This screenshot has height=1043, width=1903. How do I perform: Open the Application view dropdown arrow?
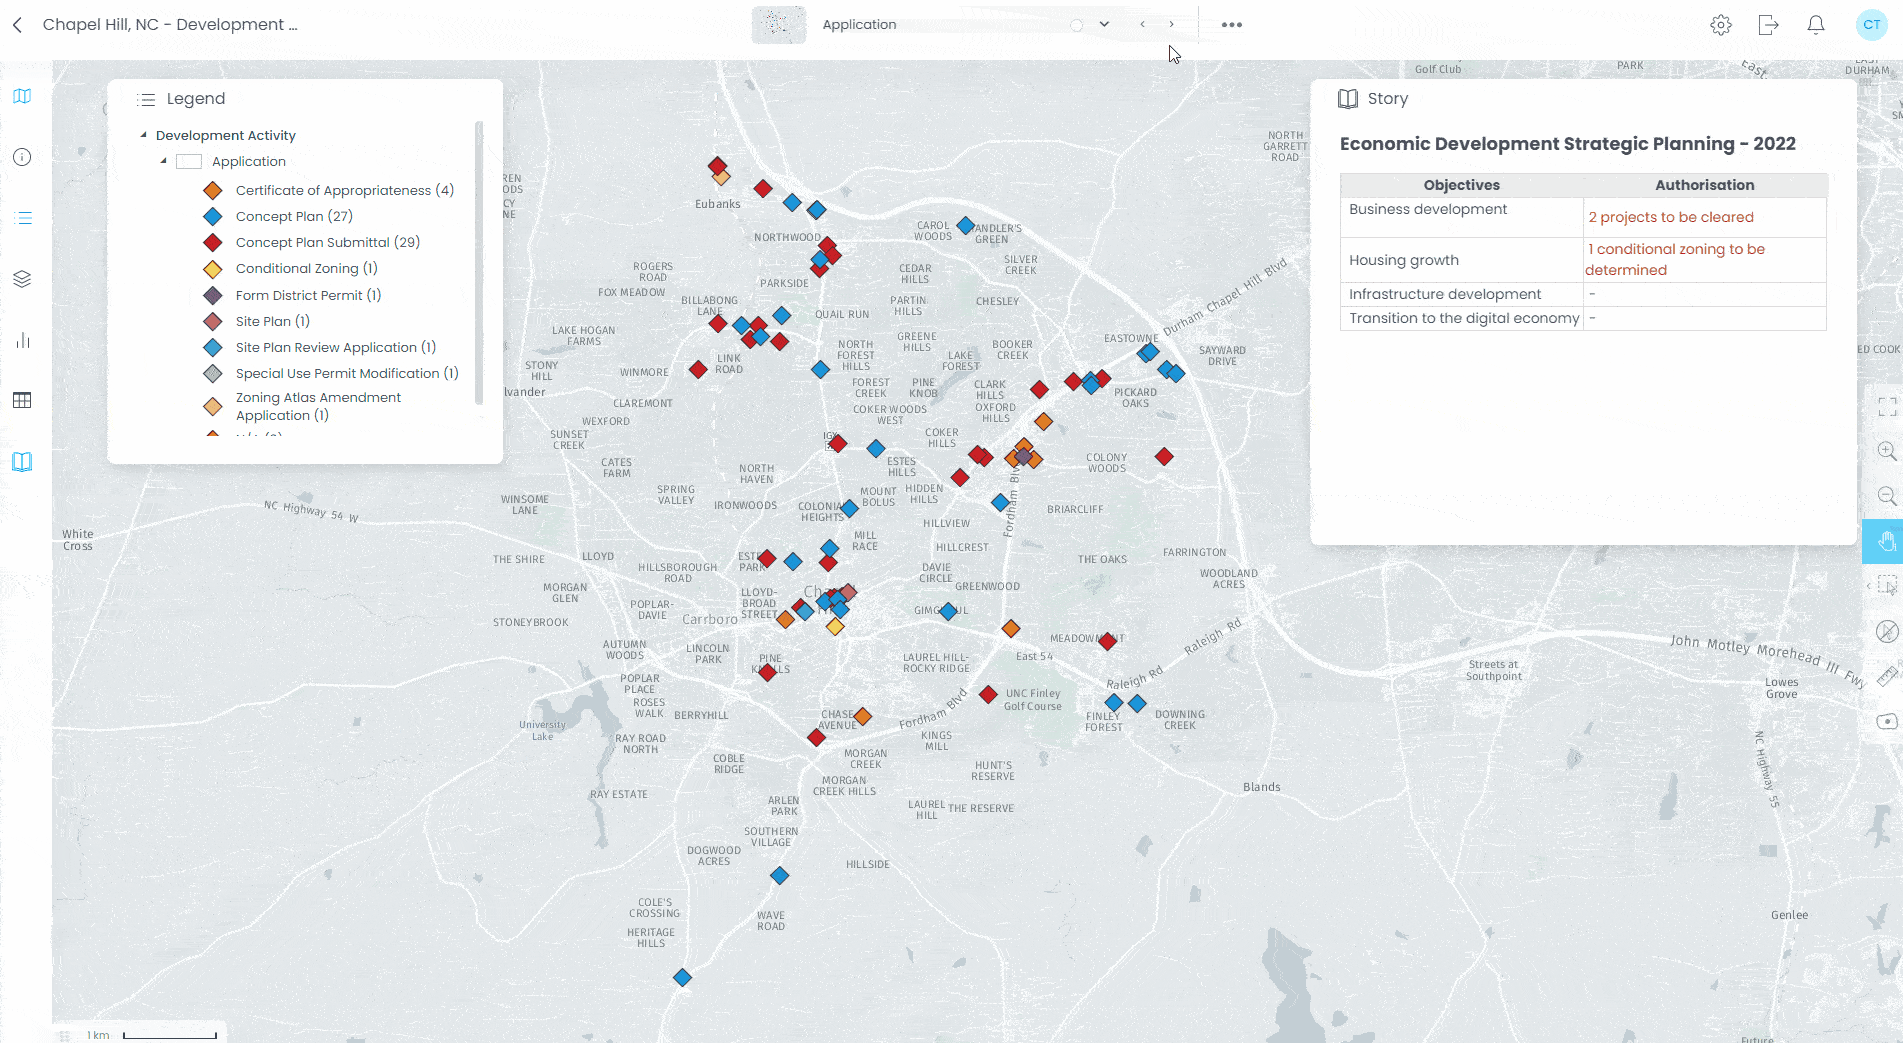click(x=1104, y=25)
